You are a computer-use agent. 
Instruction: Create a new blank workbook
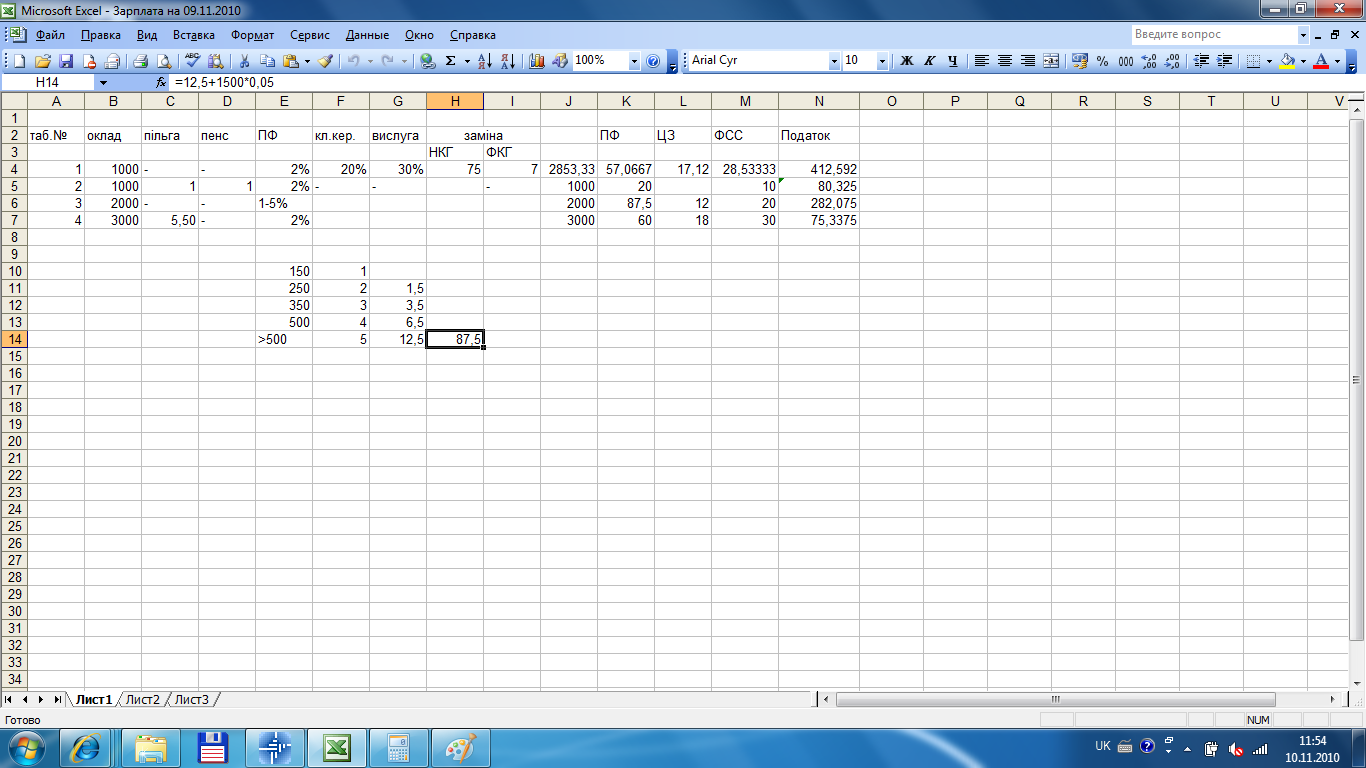point(20,61)
